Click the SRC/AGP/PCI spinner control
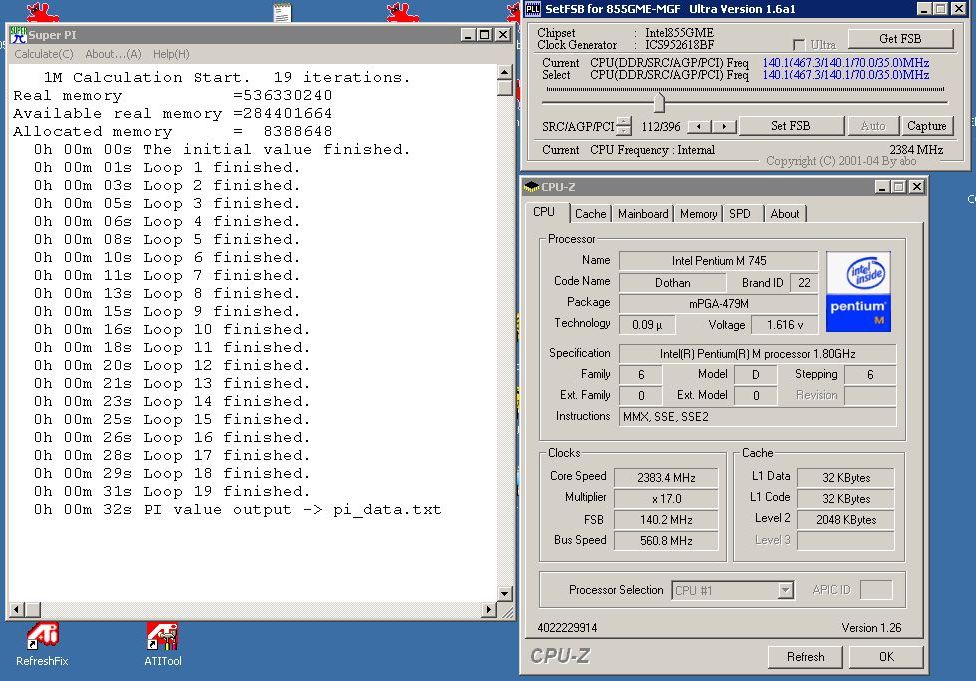Image resolution: width=976 pixels, height=681 pixels. 624,126
